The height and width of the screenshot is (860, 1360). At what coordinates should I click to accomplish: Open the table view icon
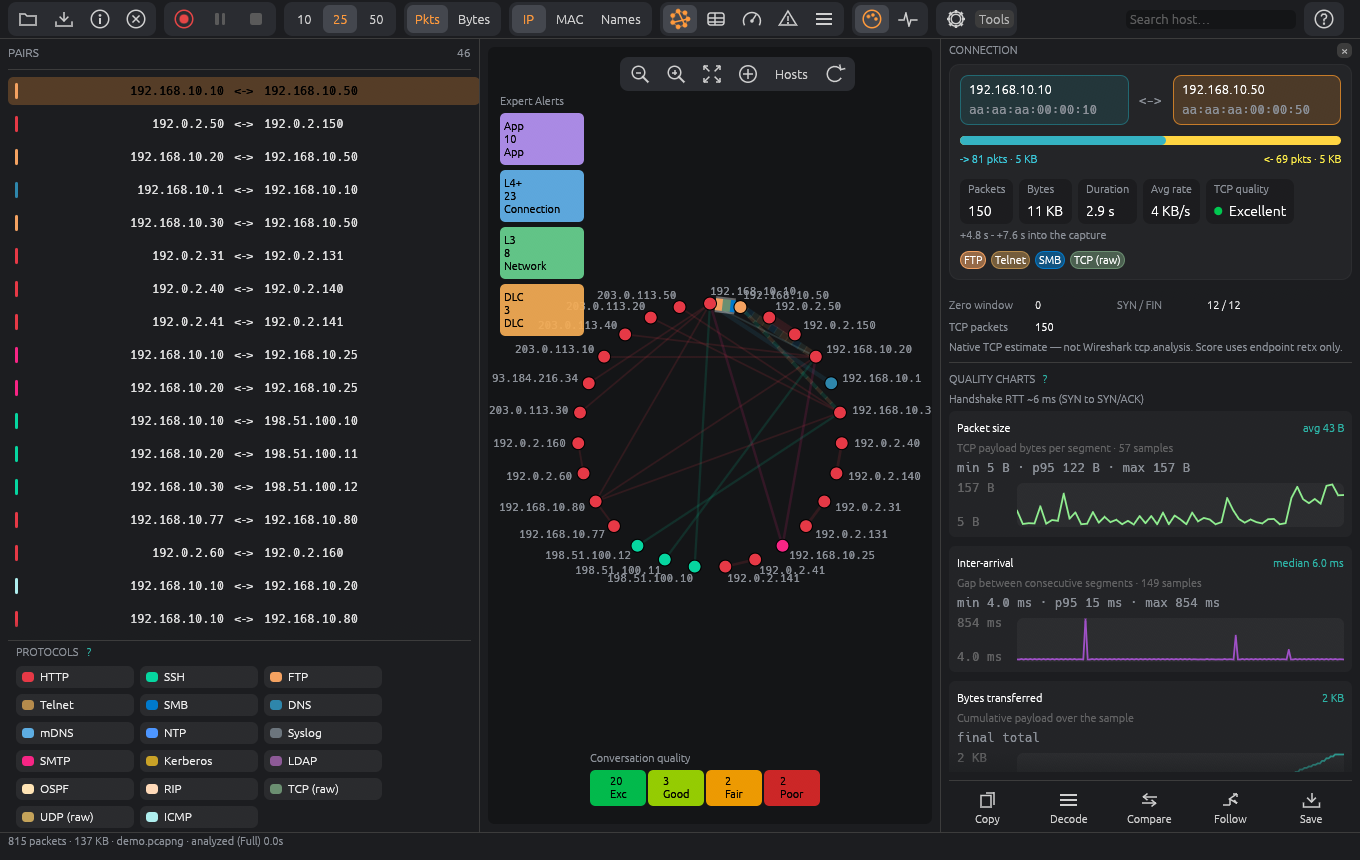point(716,19)
